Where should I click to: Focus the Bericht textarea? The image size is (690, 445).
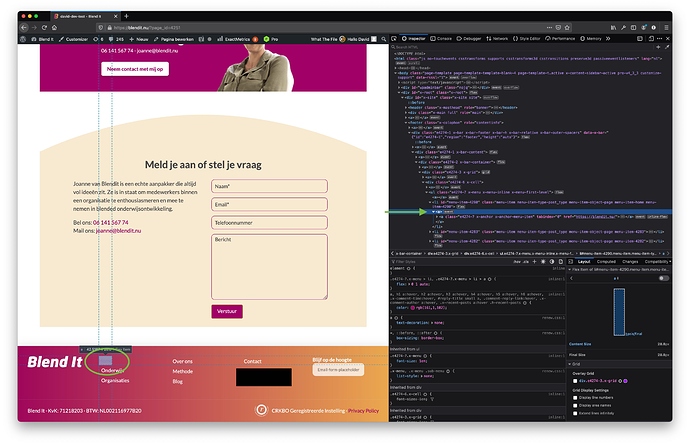pyautogui.click(x=269, y=267)
